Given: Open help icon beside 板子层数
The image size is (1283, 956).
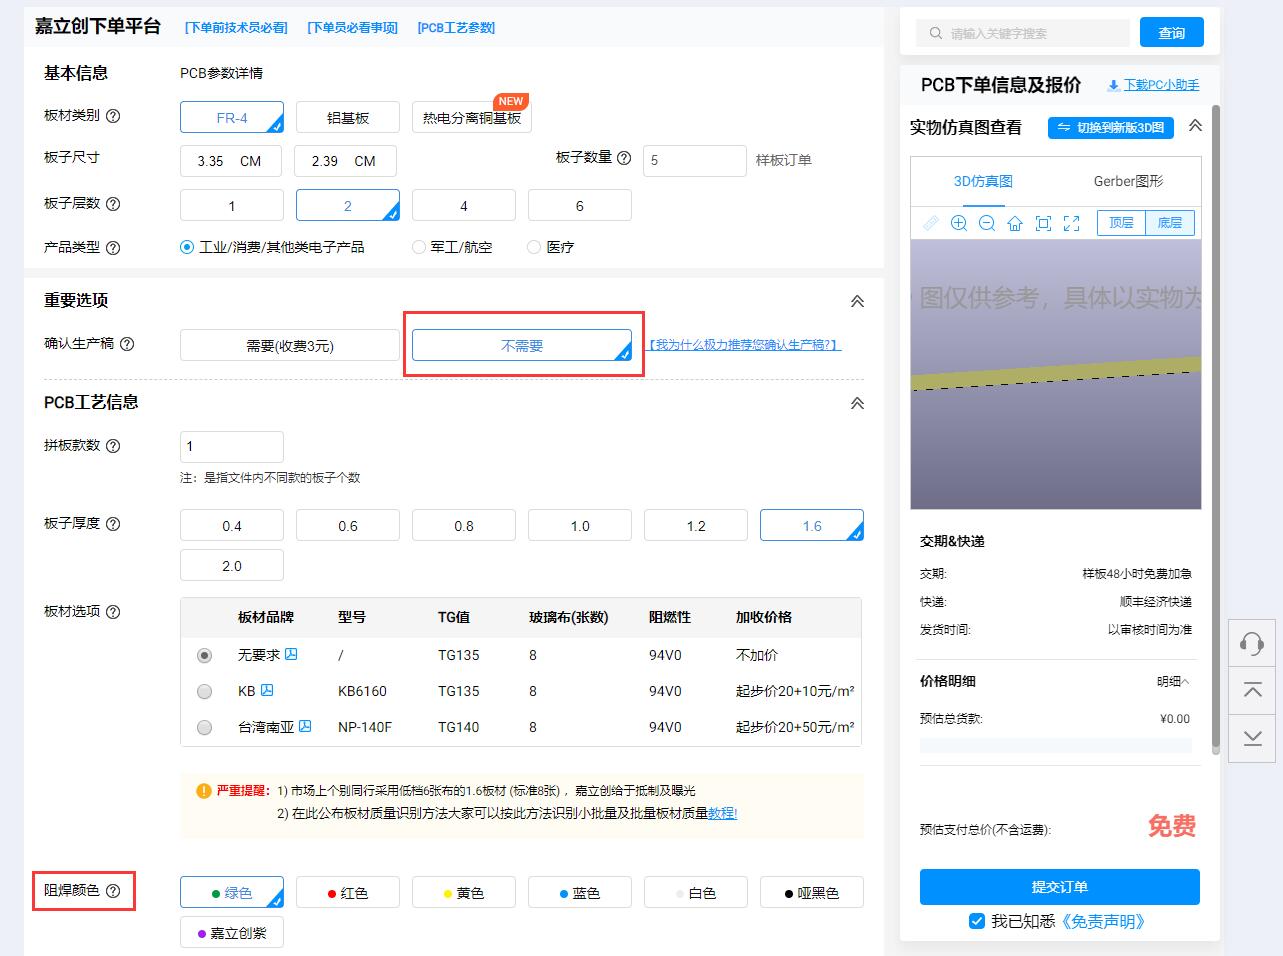Looking at the screenshot, I should 113,204.
